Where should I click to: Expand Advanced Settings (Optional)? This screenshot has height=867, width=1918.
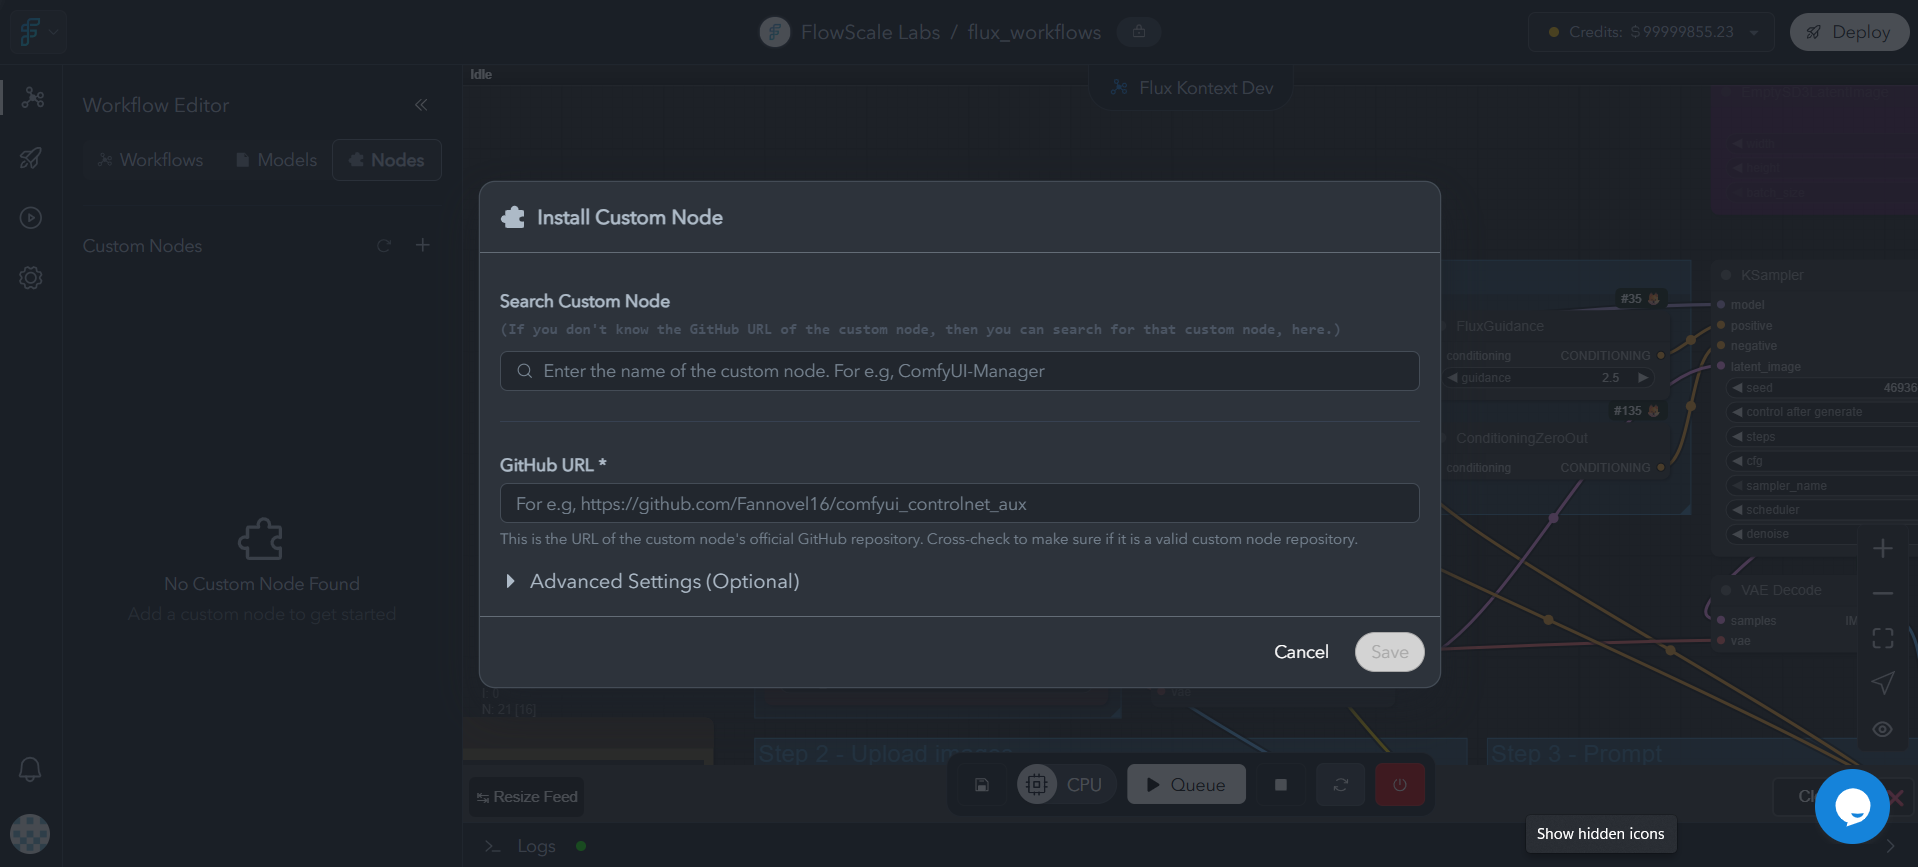tap(653, 581)
